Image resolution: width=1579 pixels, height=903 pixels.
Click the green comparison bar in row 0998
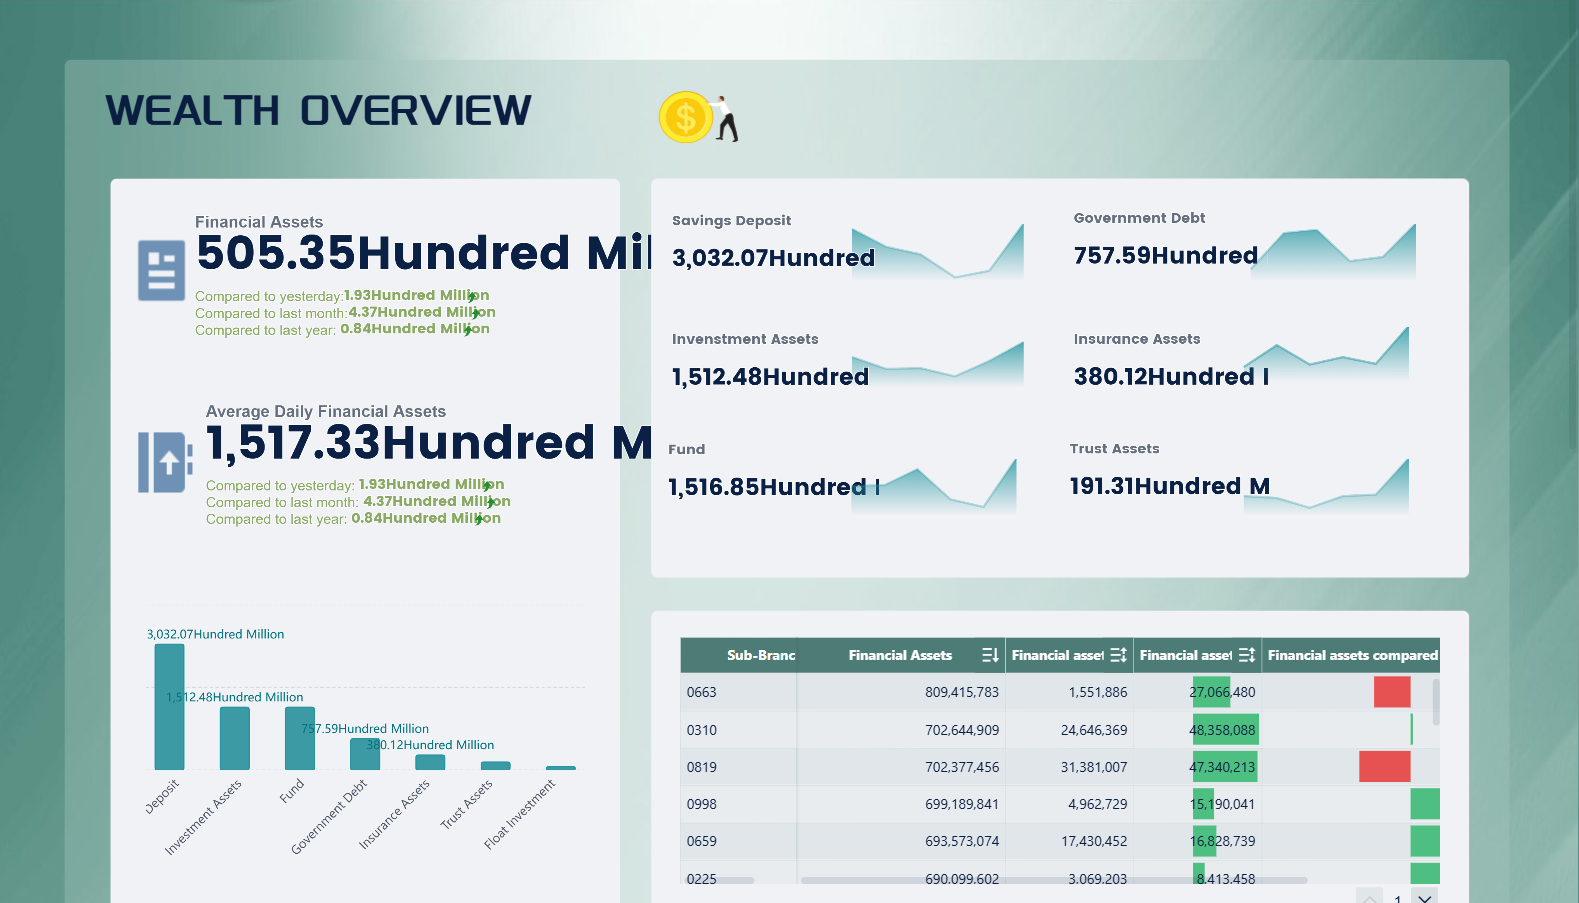point(1425,804)
